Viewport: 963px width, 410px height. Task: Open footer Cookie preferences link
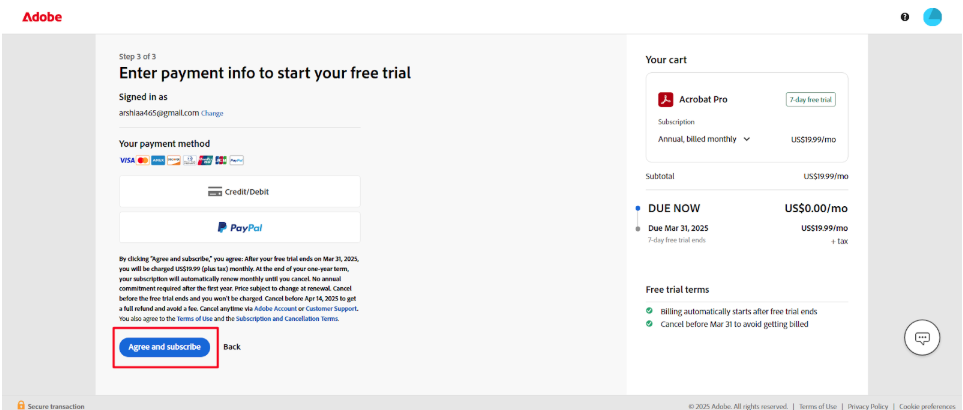[927, 406]
